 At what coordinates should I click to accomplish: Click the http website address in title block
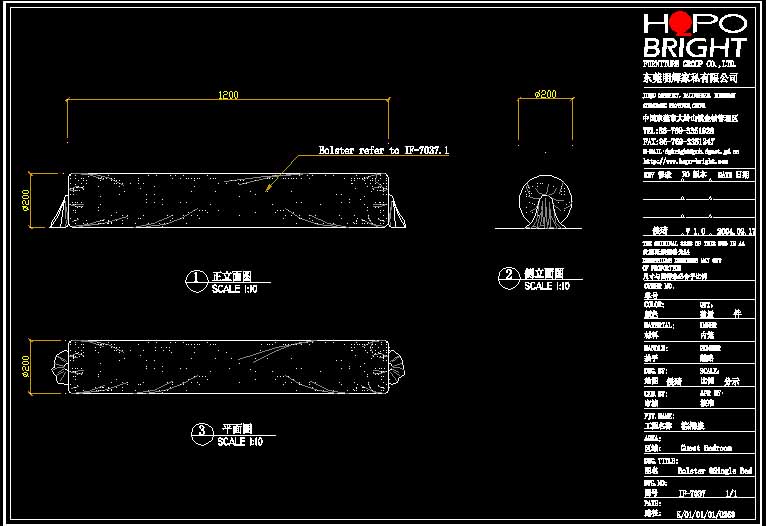pos(686,161)
